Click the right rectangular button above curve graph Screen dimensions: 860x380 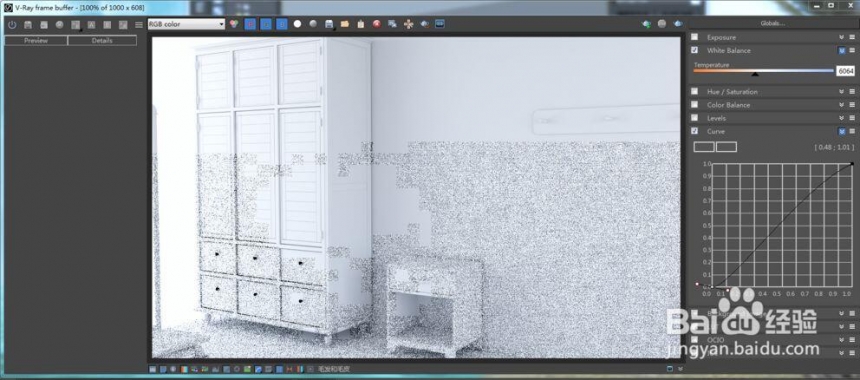point(727,147)
